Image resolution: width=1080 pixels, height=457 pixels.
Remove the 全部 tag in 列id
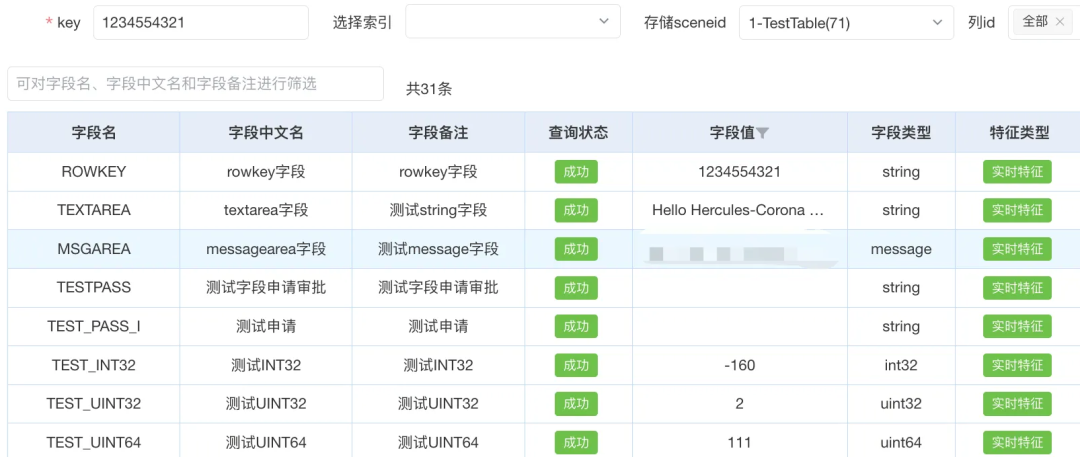tap(1060, 21)
